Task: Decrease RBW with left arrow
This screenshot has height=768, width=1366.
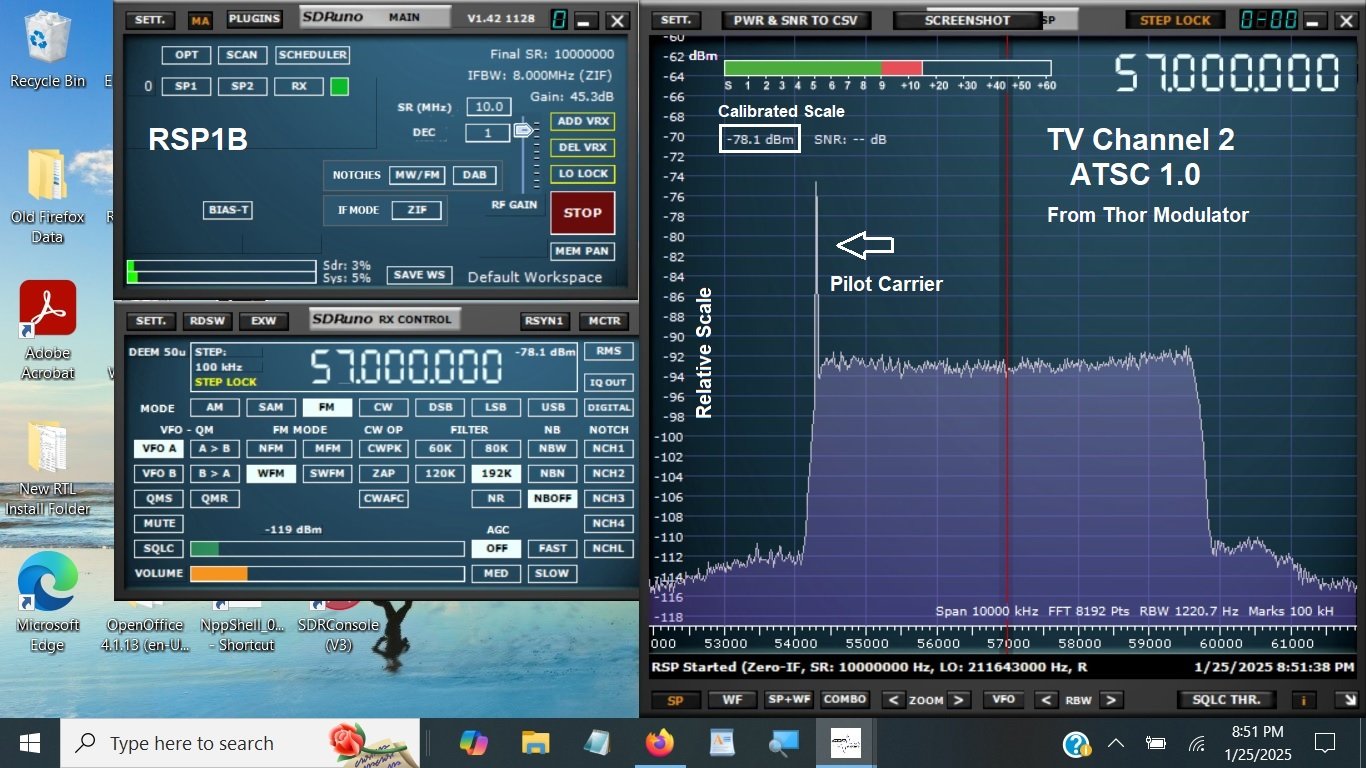Action: [1046, 700]
